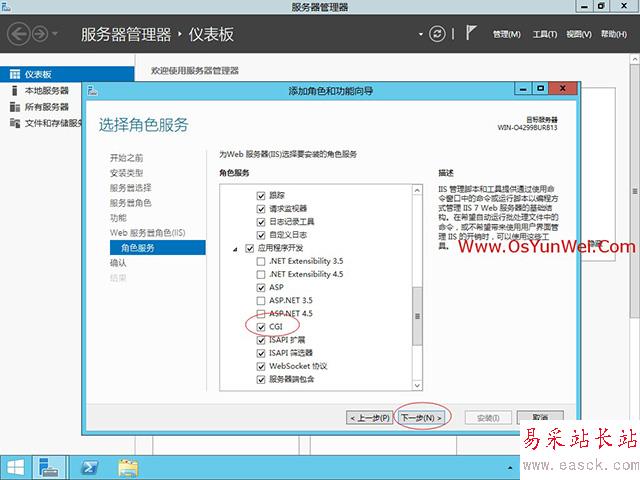Image resolution: width=640 pixels, height=480 pixels.
Task: Show hidden tray icons arrow
Action: coord(510,468)
